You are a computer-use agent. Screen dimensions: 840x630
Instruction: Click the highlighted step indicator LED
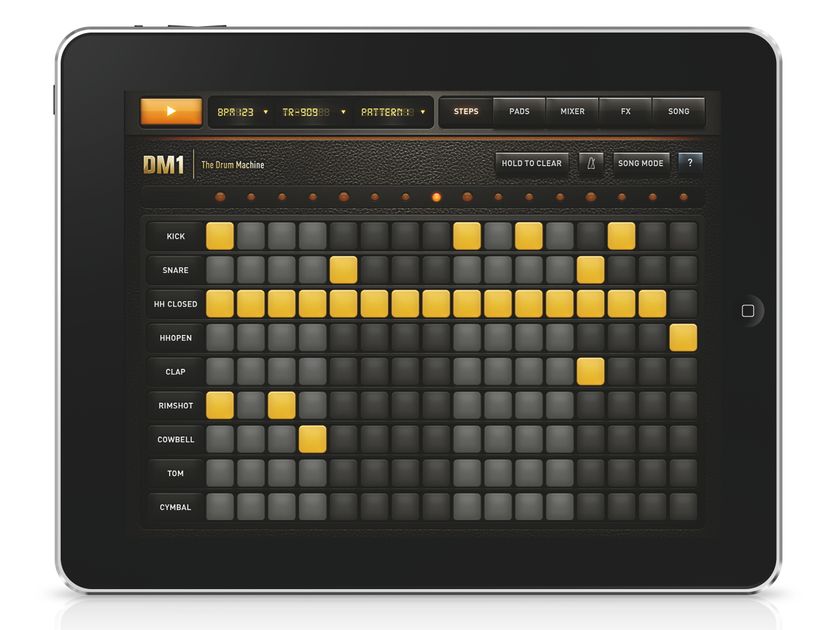[437, 198]
